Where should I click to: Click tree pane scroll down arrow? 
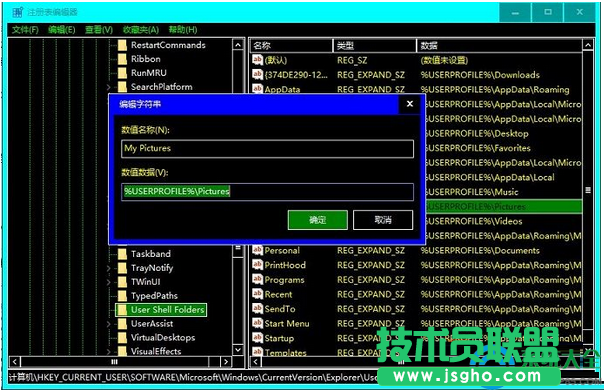238,350
